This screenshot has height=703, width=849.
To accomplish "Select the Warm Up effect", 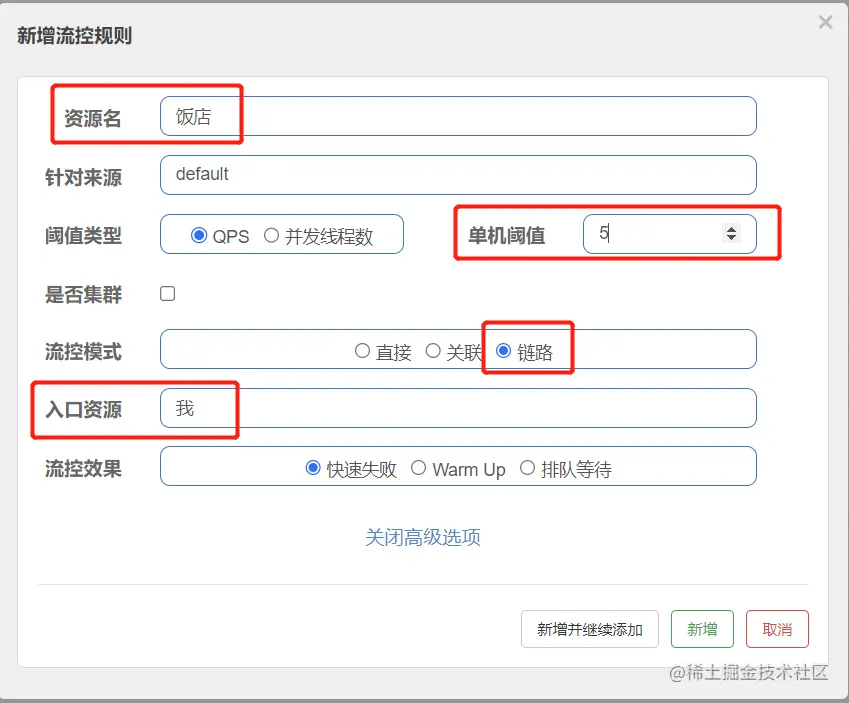I will [418, 467].
